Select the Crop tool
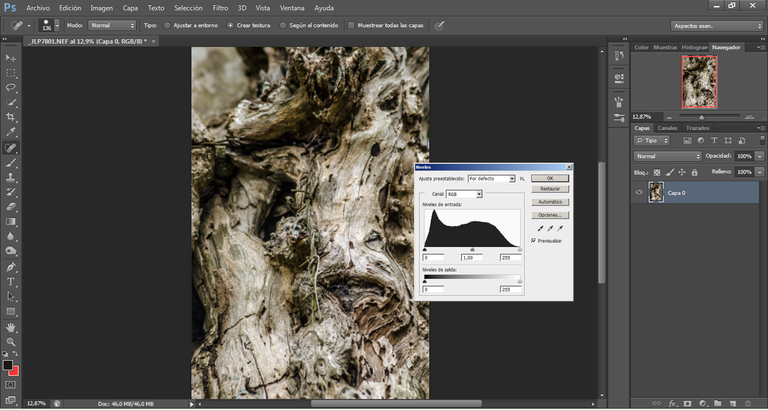768x411 pixels. [x=11, y=117]
